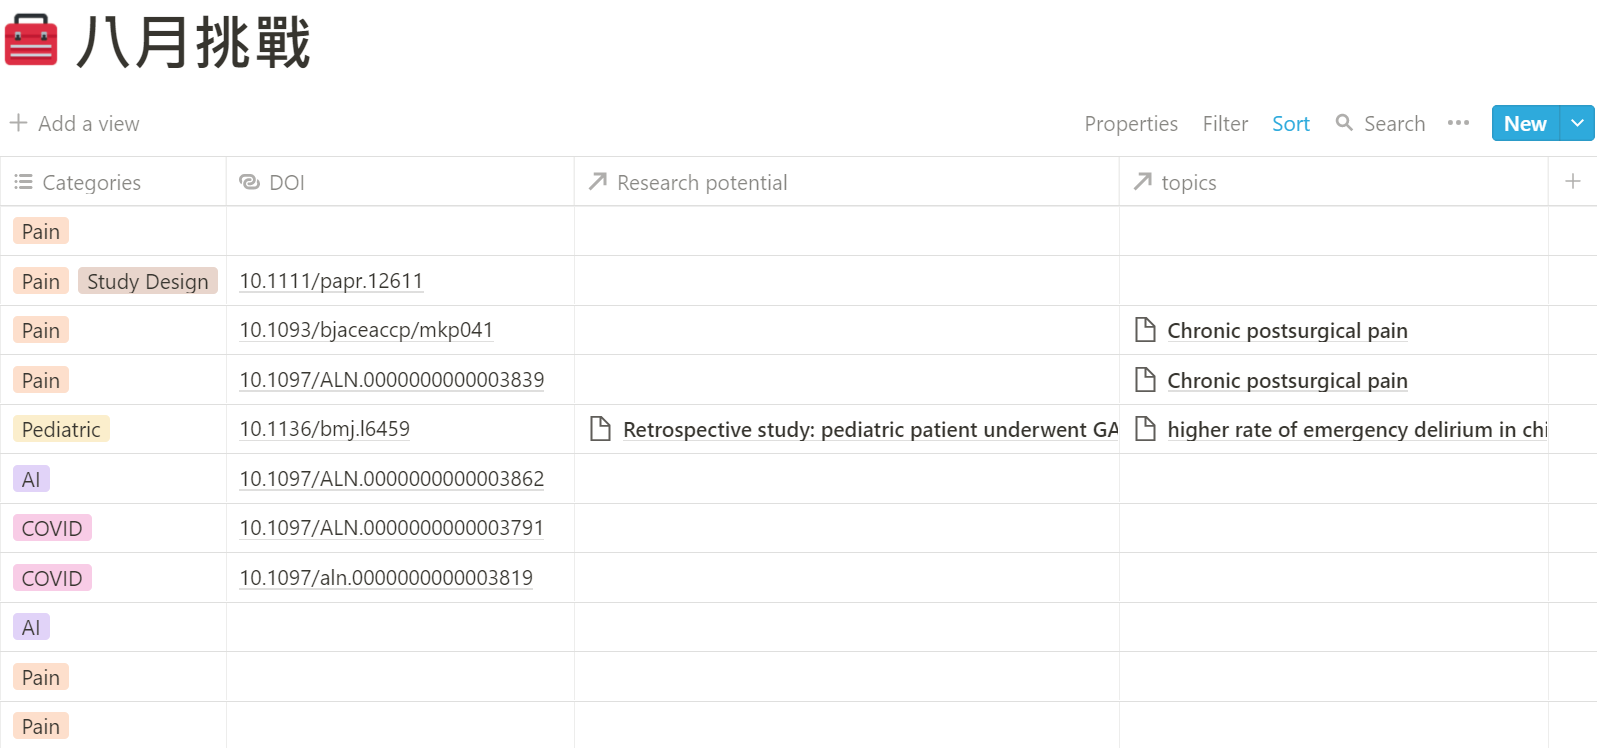Open the Filter menu
Image resolution: width=1606 pixels, height=748 pixels.
tap(1225, 124)
